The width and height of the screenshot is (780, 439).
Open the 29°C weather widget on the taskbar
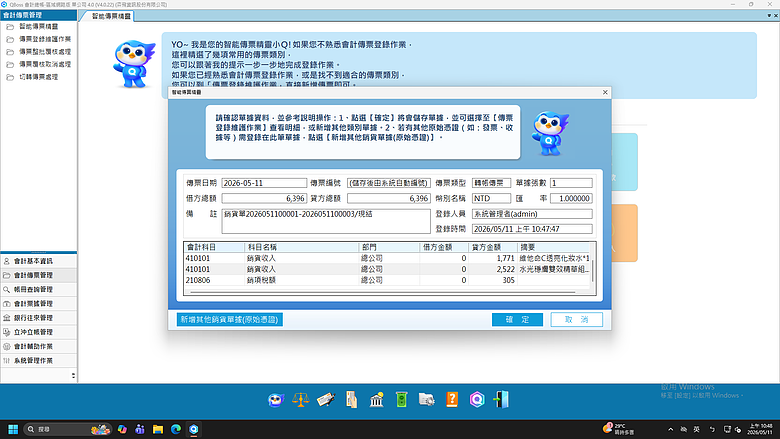coord(619,429)
